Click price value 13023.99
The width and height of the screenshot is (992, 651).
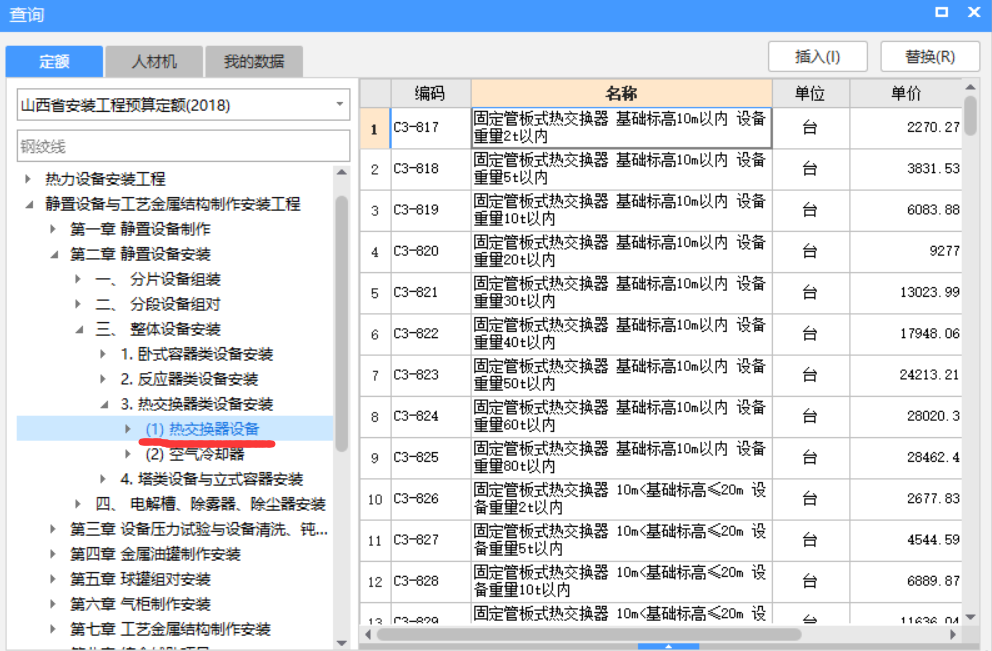click(x=929, y=292)
